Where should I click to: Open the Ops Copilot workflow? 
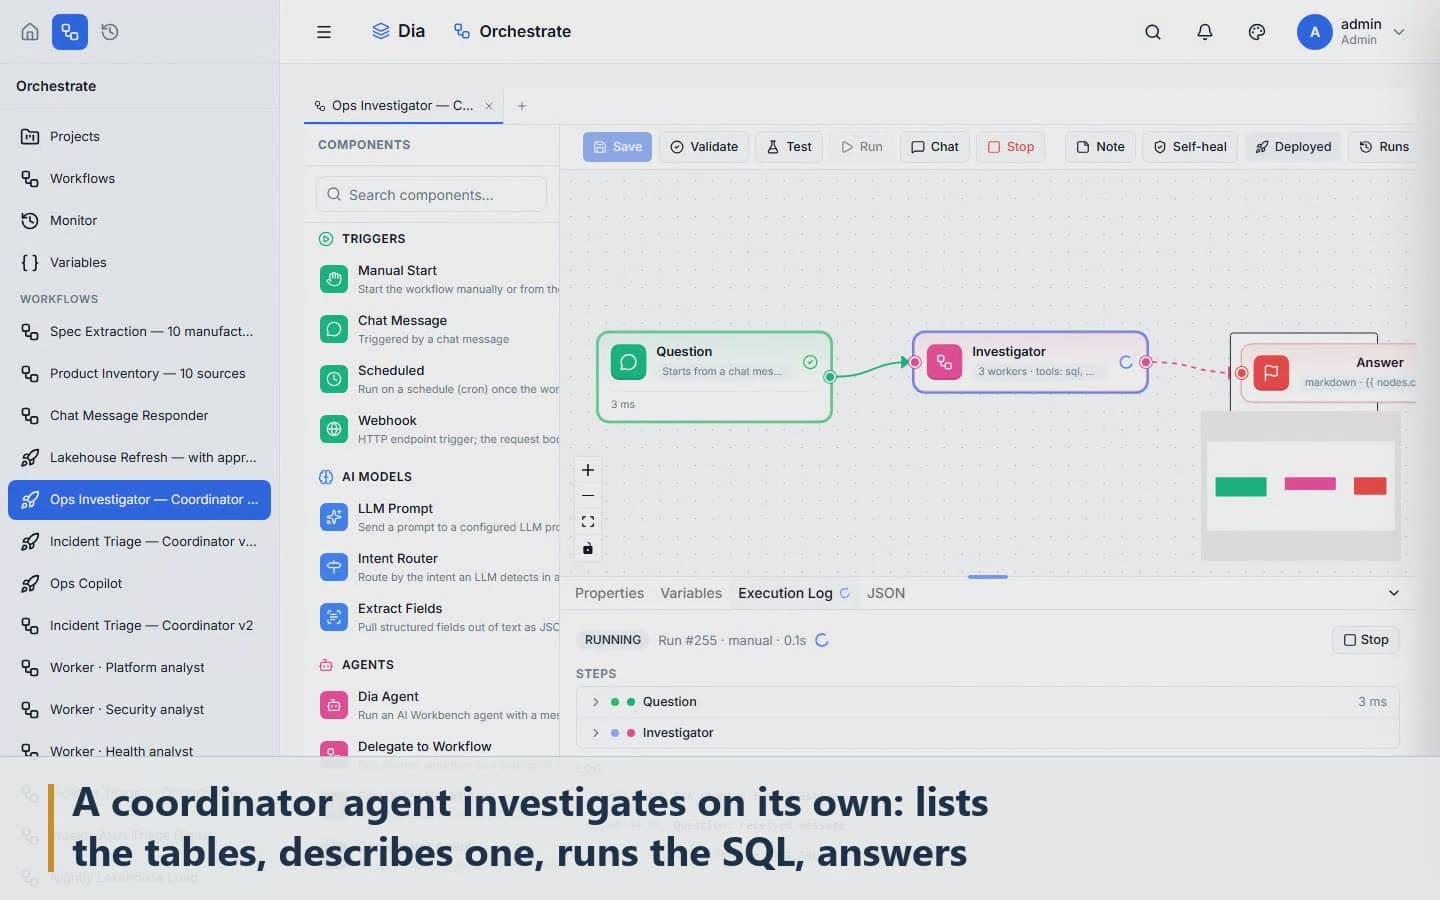(x=139, y=583)
